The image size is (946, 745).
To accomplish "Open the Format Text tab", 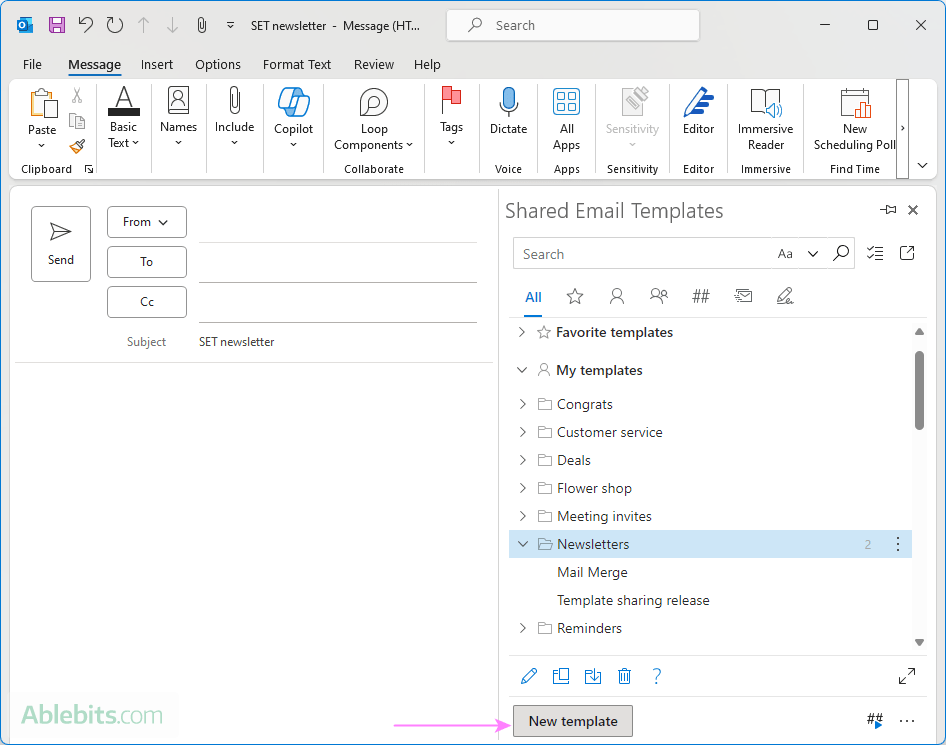I will [297, 64].
